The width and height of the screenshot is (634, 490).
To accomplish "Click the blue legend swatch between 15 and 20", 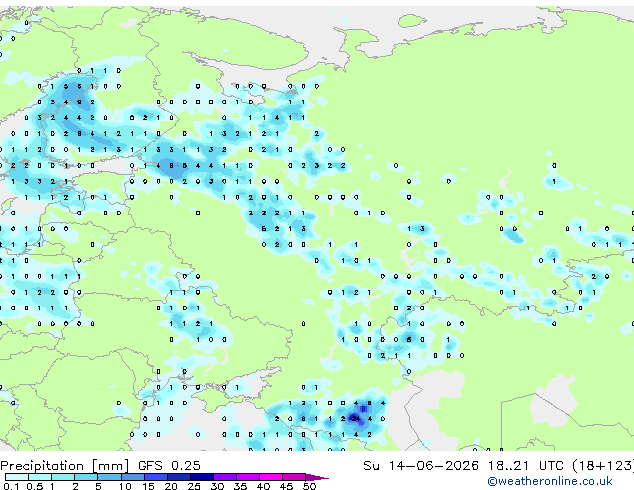I will coord(155,477).
